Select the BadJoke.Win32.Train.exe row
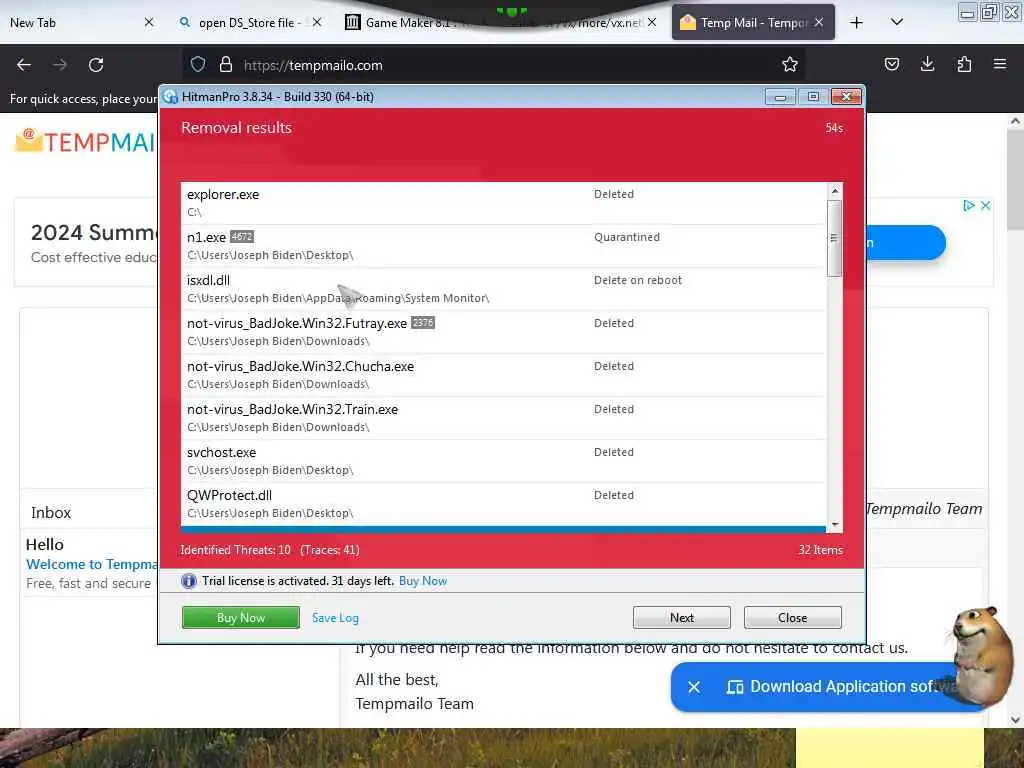Screen dimensions: 1024x768 coord(503,419)
